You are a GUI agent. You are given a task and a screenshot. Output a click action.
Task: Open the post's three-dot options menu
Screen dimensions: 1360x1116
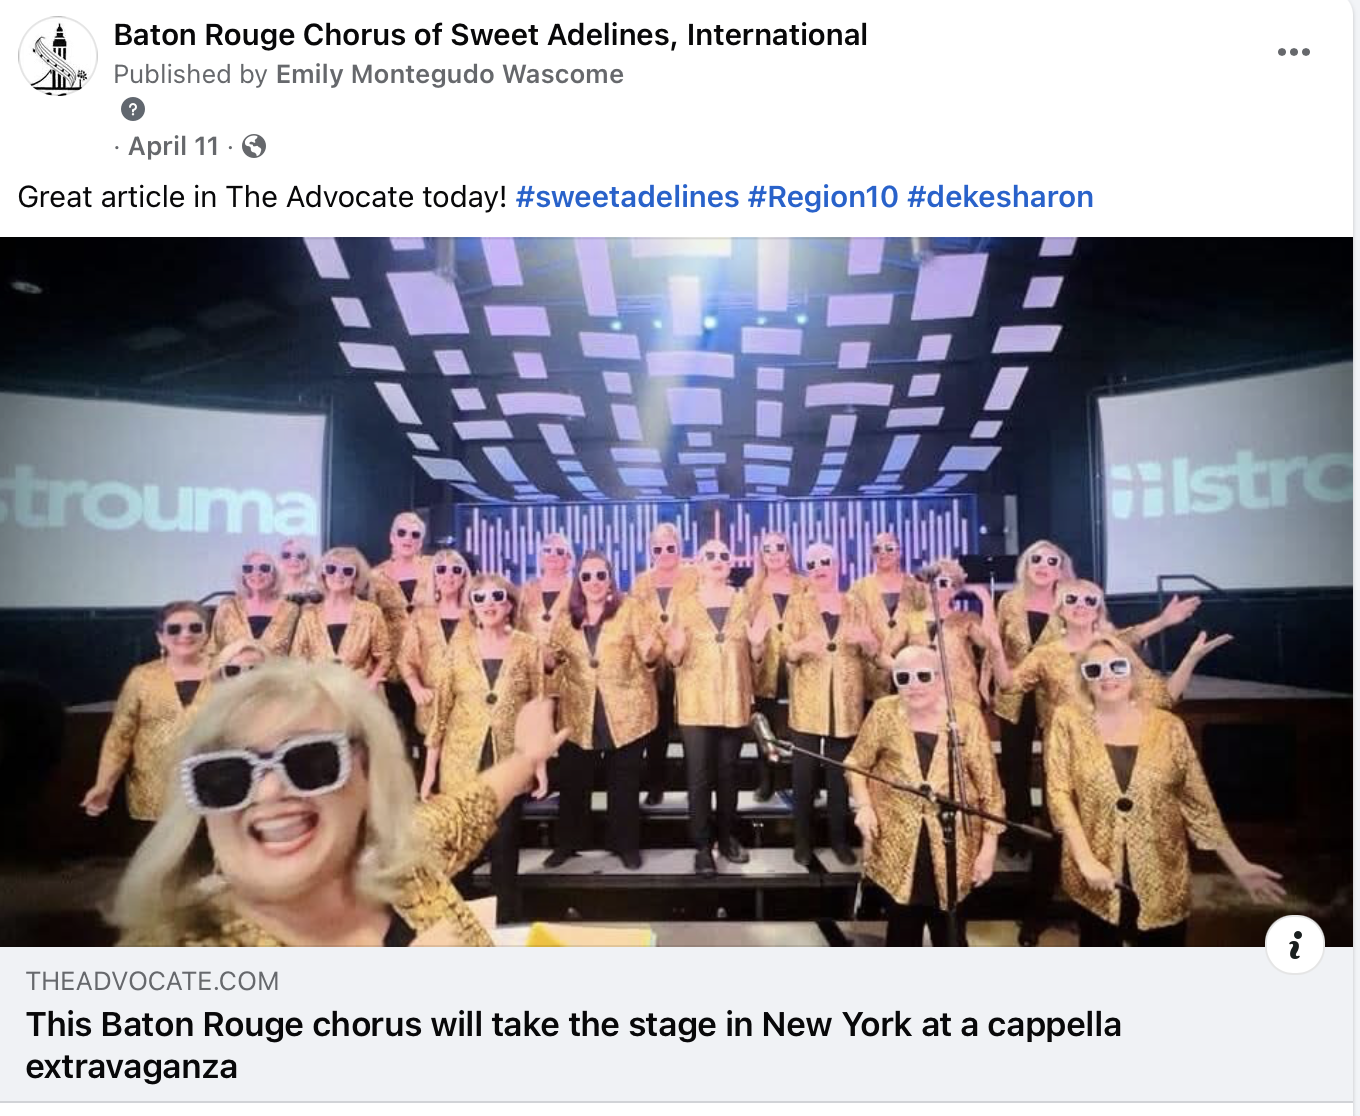(x=1293, y=52)
